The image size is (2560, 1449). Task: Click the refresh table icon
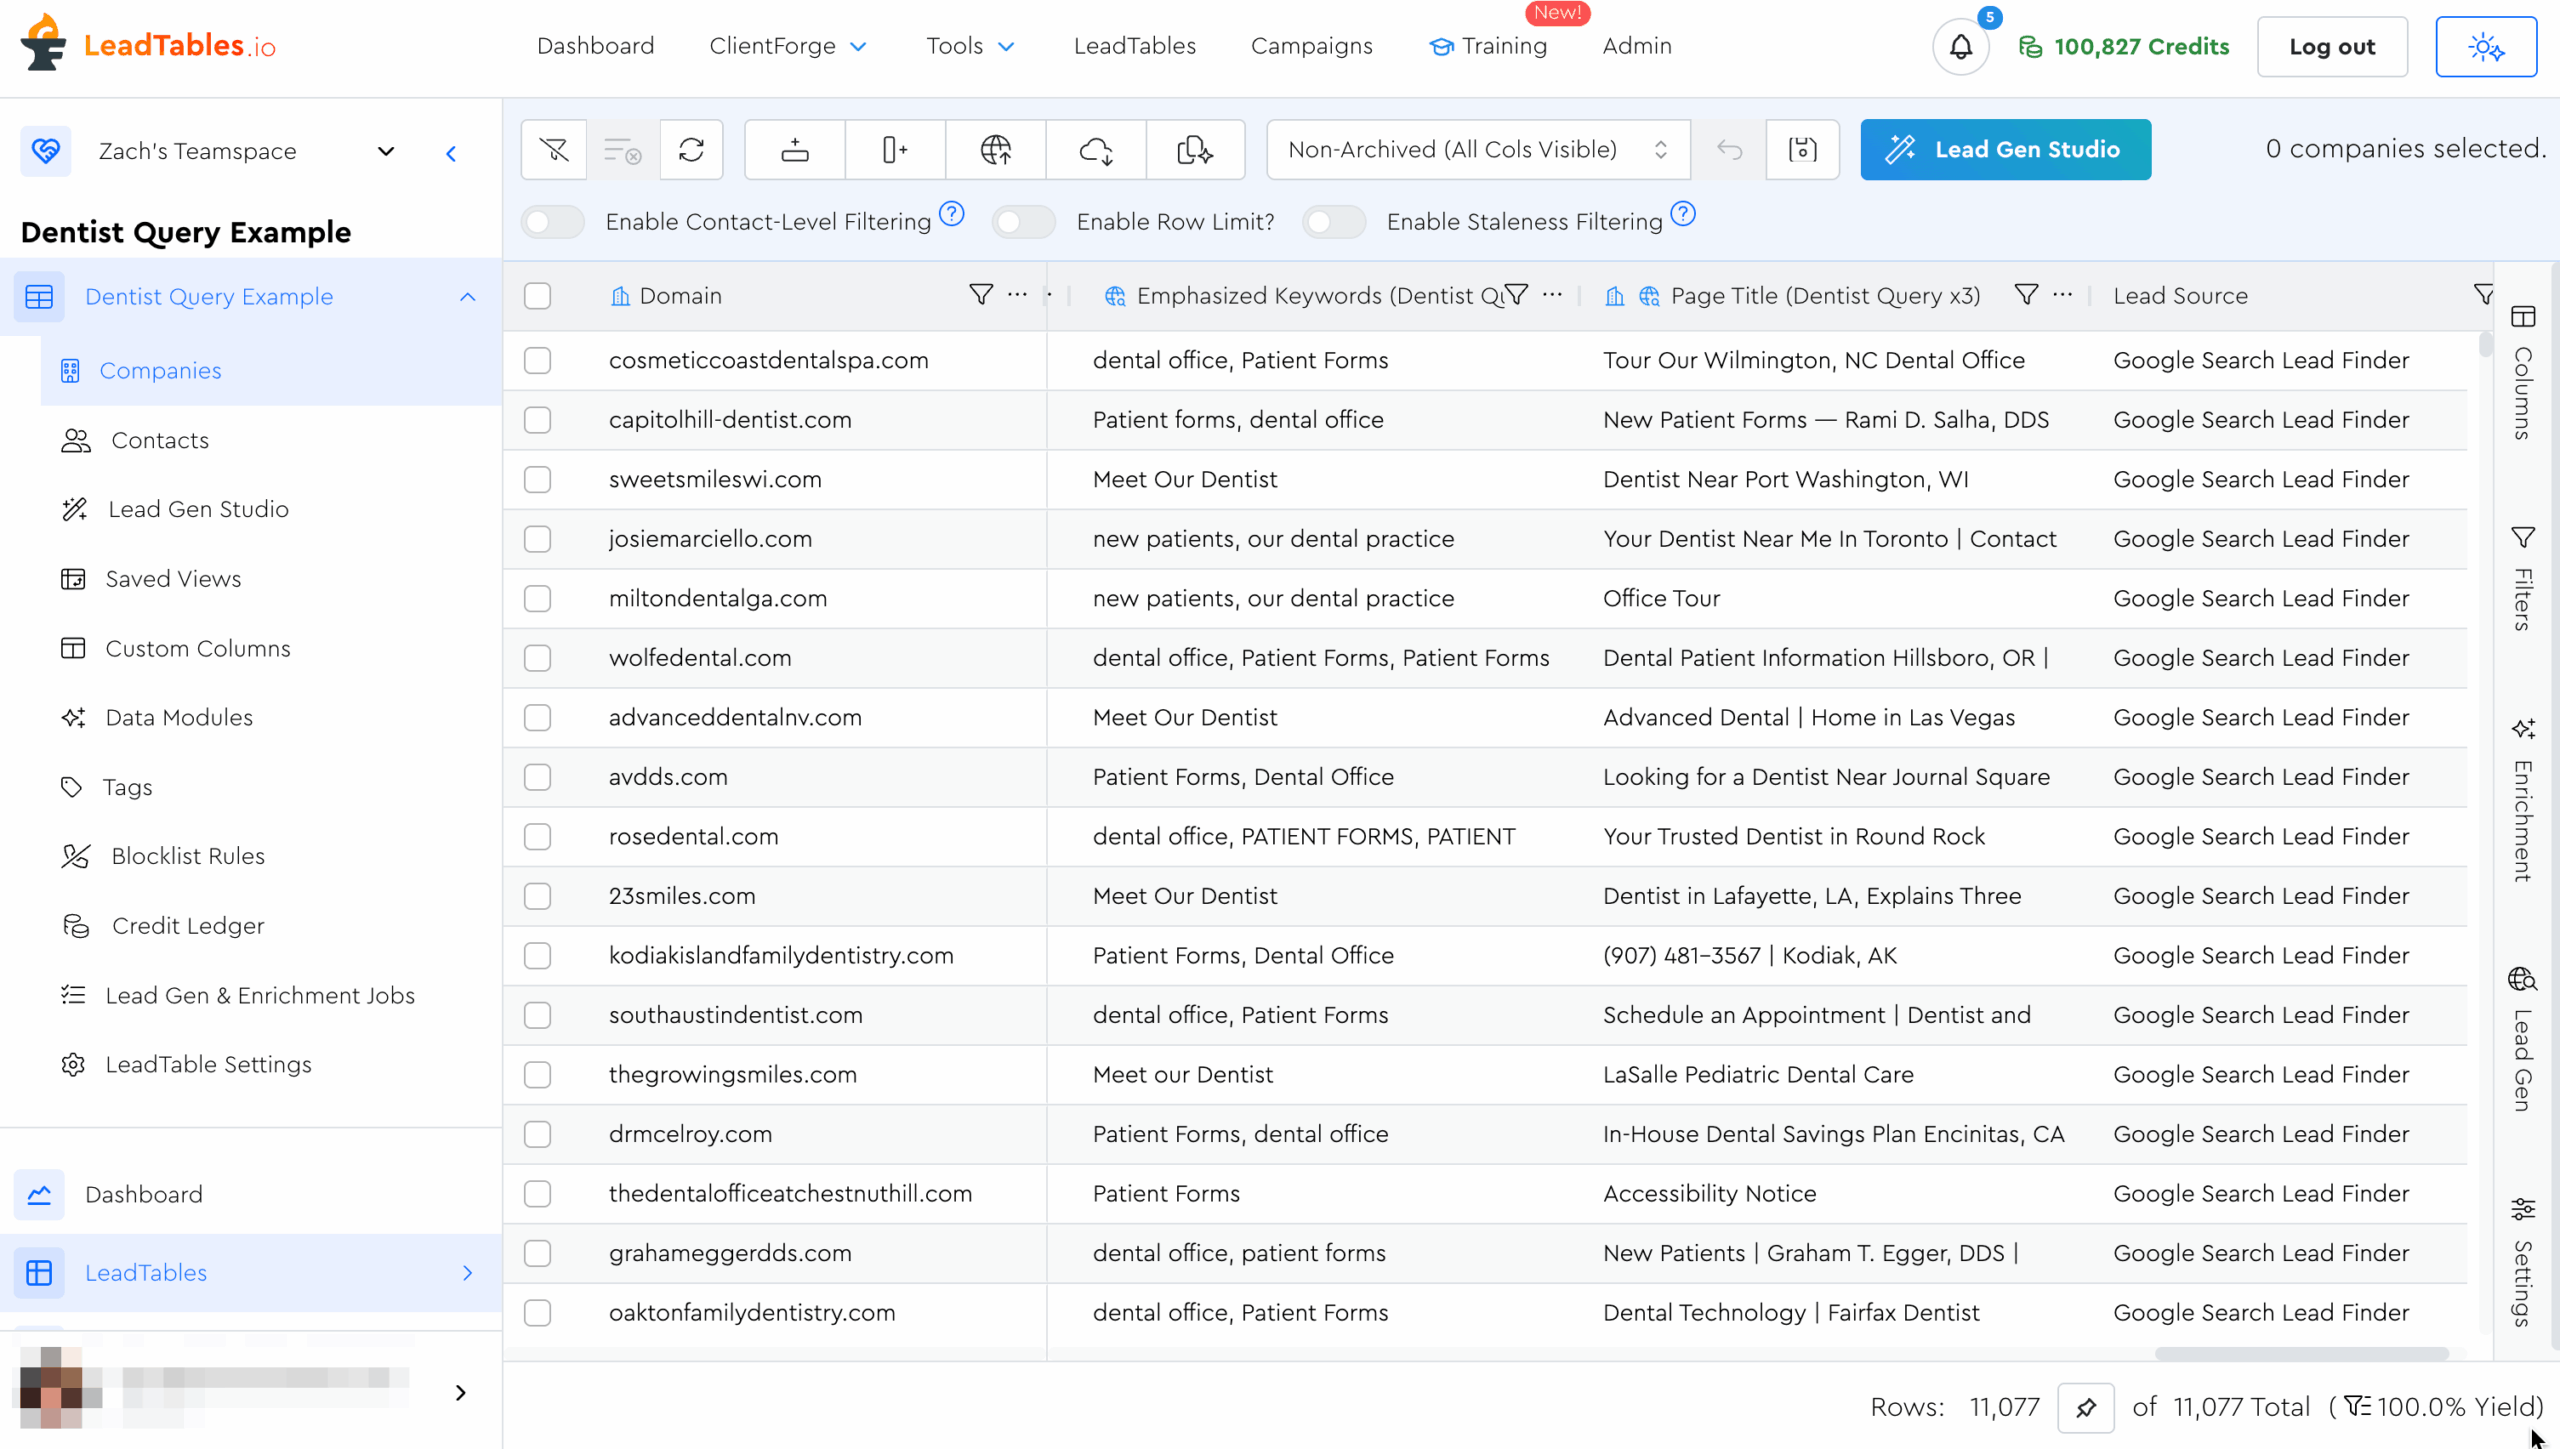[x=691, y=150]
